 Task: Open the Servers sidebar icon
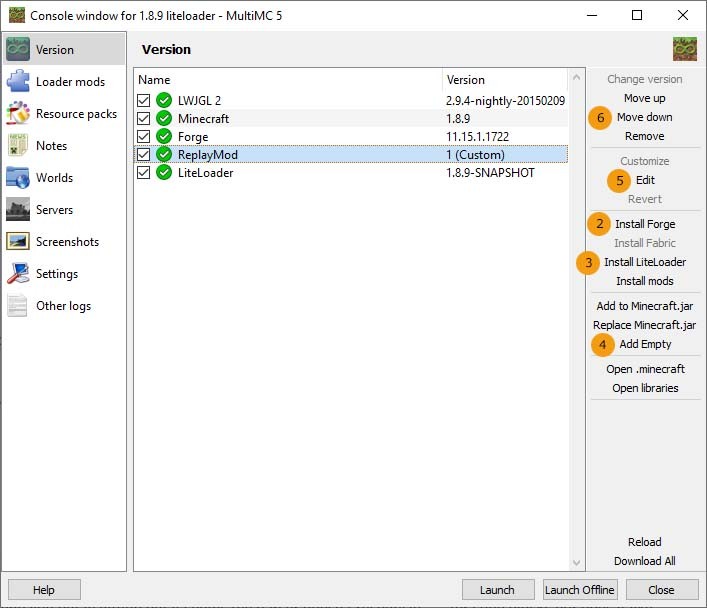click(18, 210)
